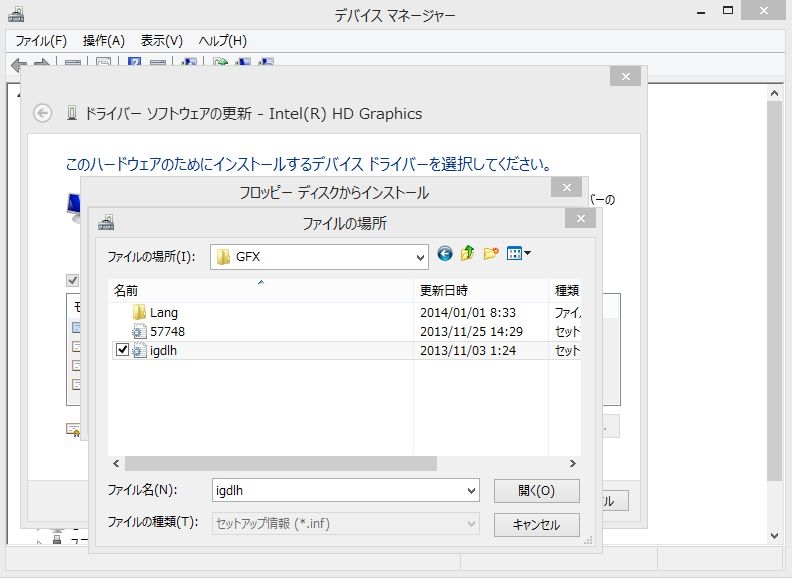Screen dimensions: 792x578
Task: Select the 57748 setup file
Action: [167, 331]
